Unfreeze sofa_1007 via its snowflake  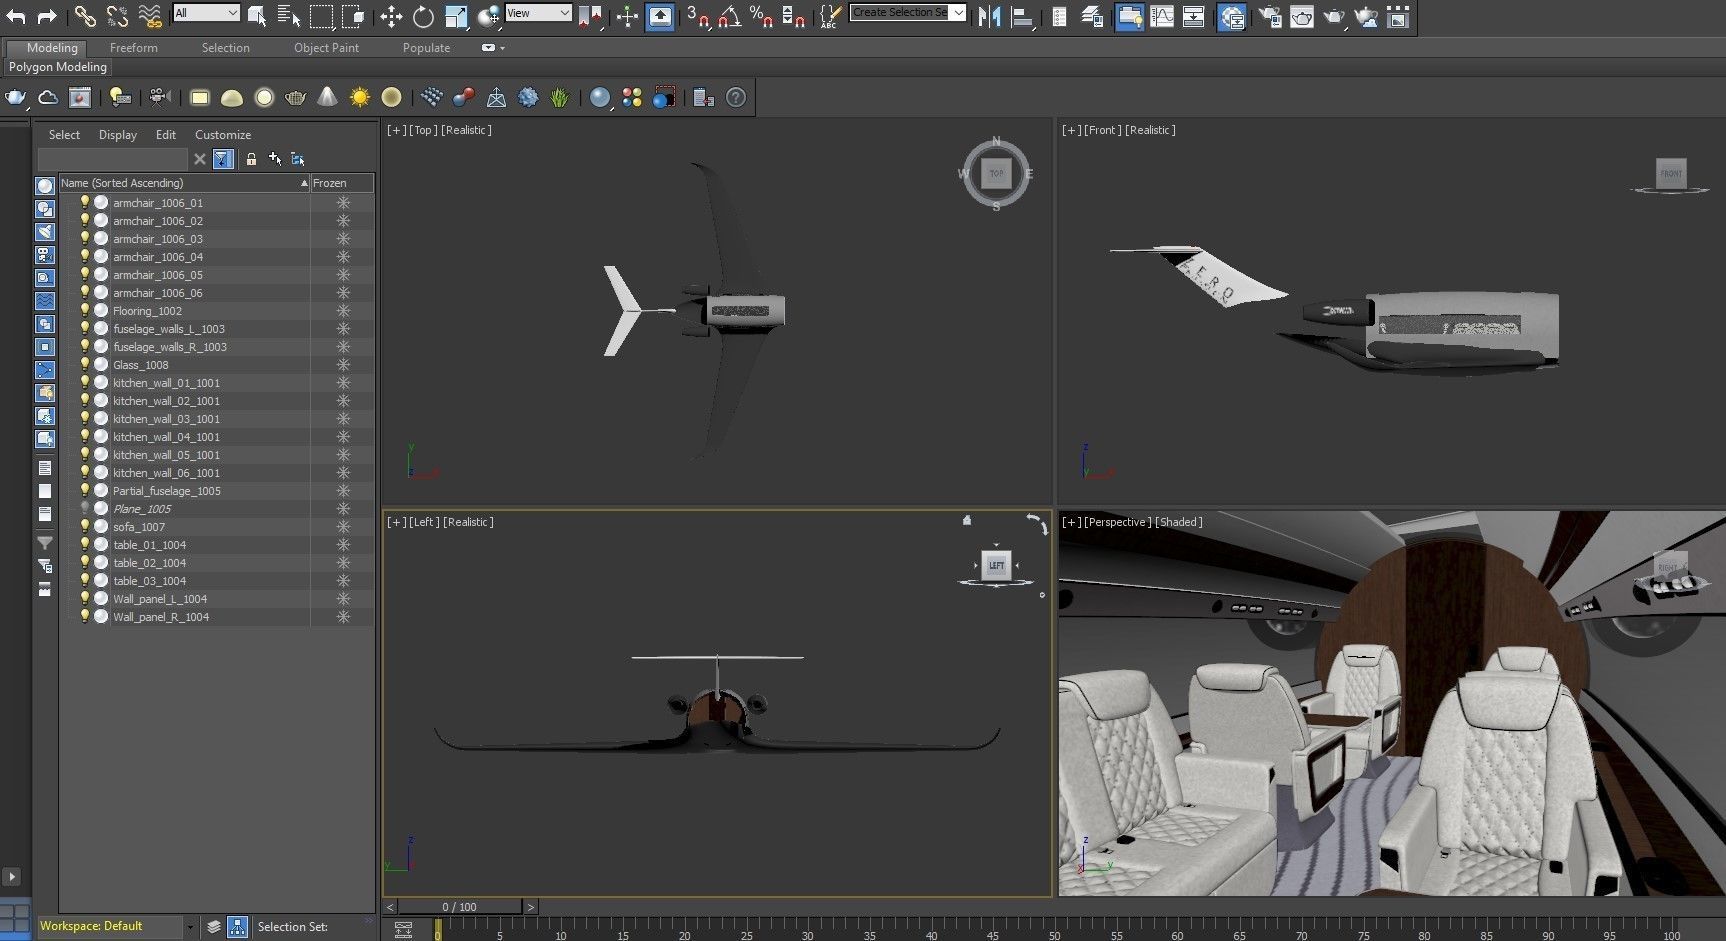[x=343, y=527]
